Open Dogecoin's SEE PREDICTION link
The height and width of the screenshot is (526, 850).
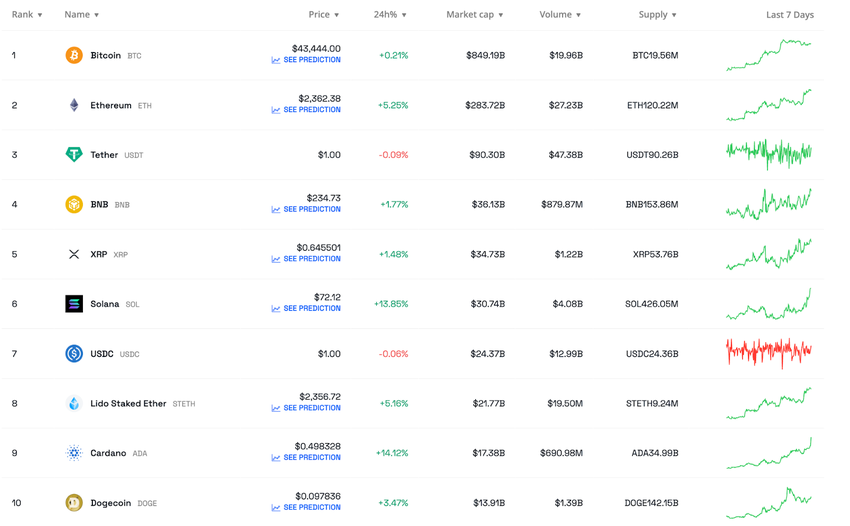coord(312,507)
